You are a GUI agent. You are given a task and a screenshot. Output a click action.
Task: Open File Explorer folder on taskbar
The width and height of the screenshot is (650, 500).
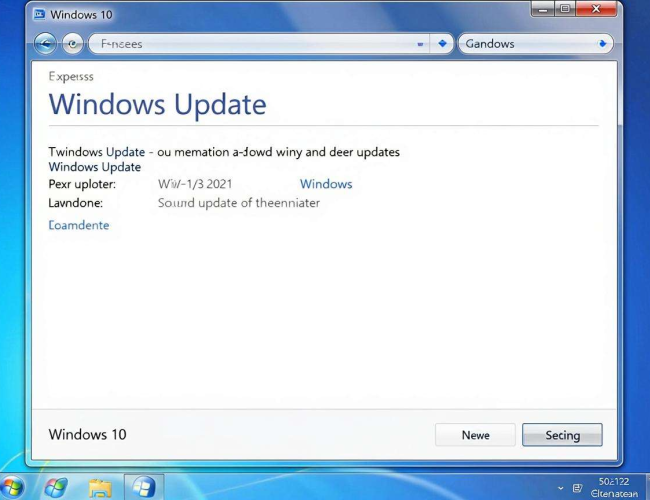[x=100, y=488]
